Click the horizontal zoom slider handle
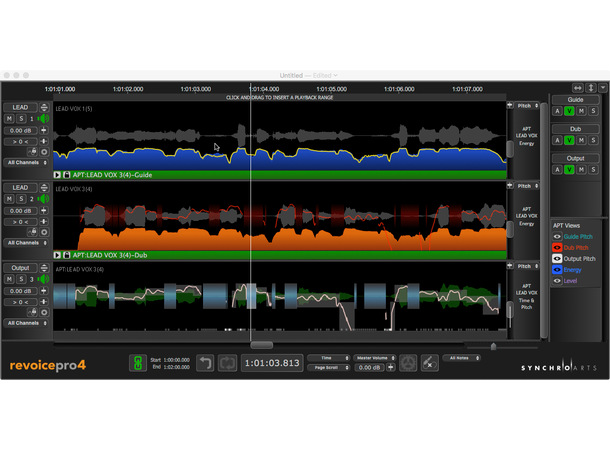This screenshot has width=610, height=450. [493, 346]
